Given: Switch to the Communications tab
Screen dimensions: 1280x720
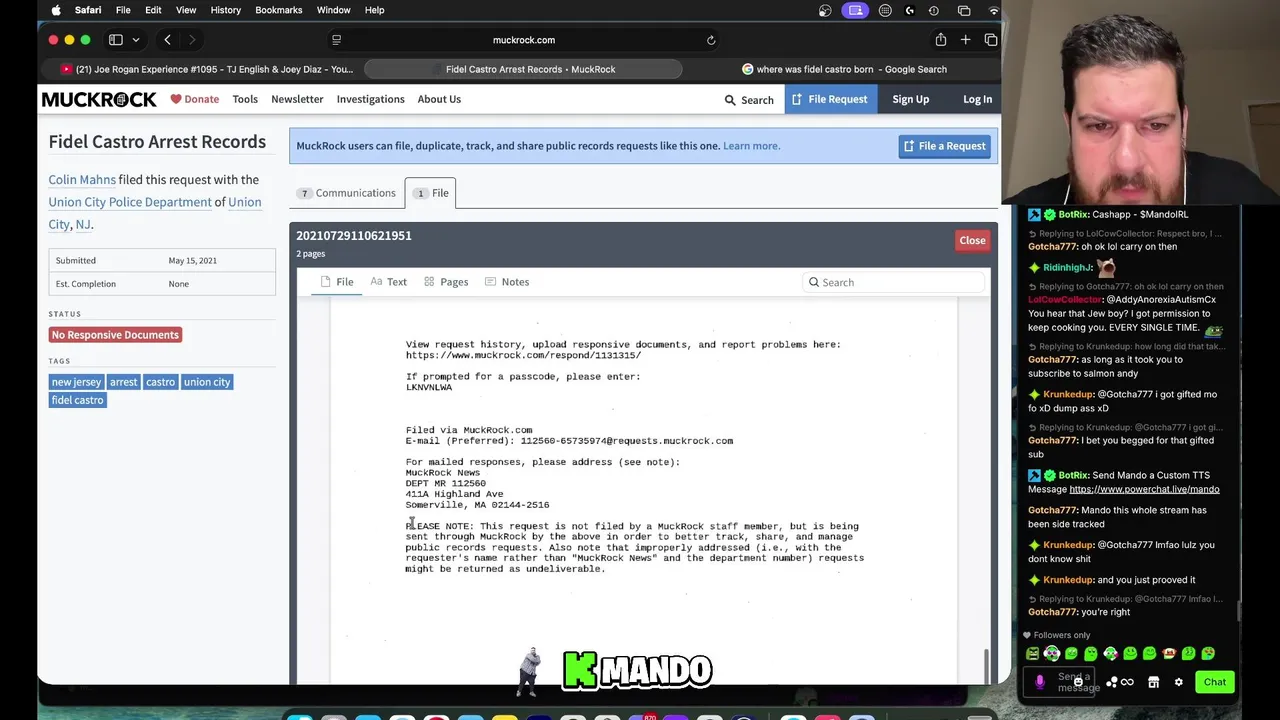Looking at the screenshot, I should (348, 193).
